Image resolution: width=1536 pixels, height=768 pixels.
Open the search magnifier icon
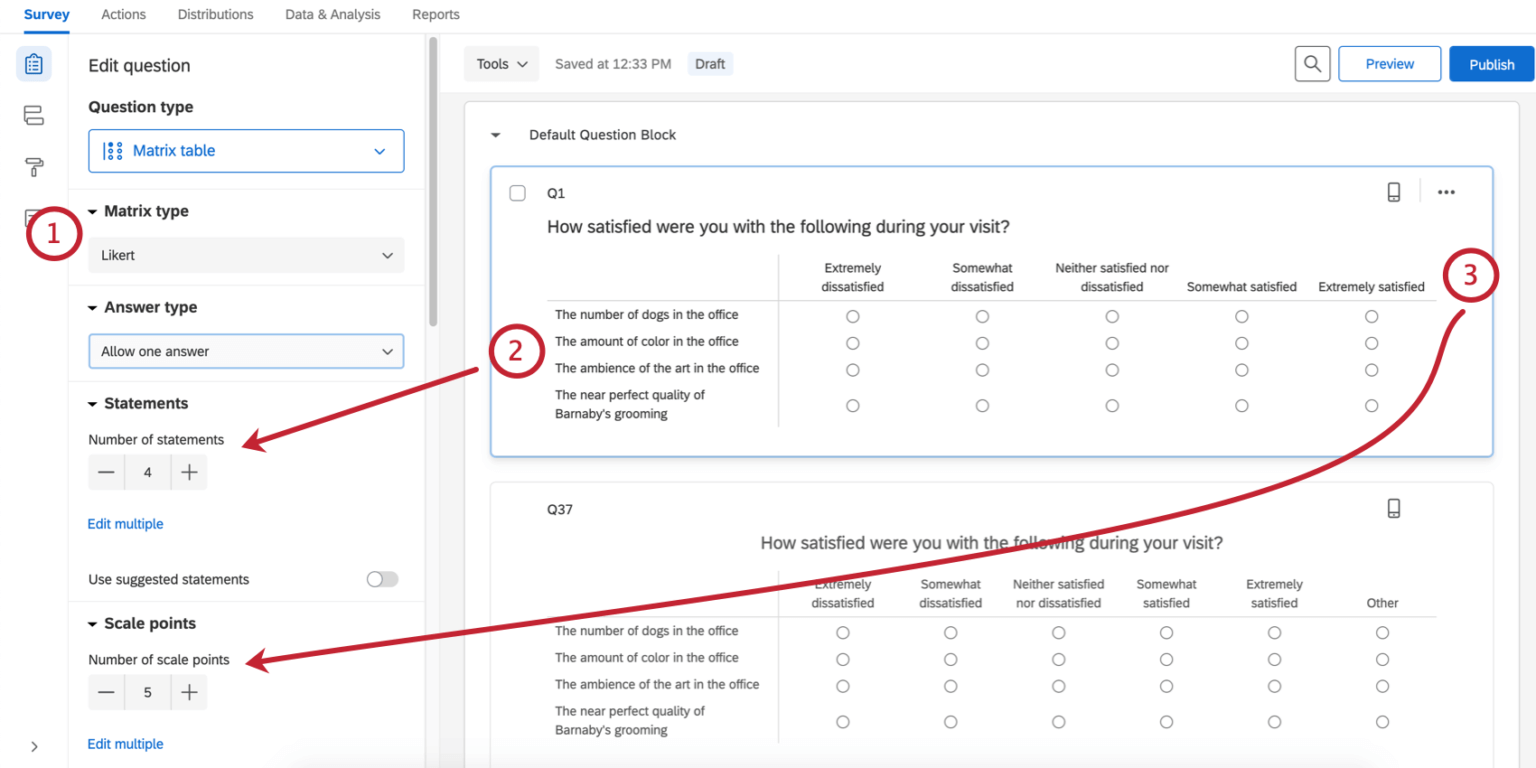pyautogui.click(x=1312, y=63)
